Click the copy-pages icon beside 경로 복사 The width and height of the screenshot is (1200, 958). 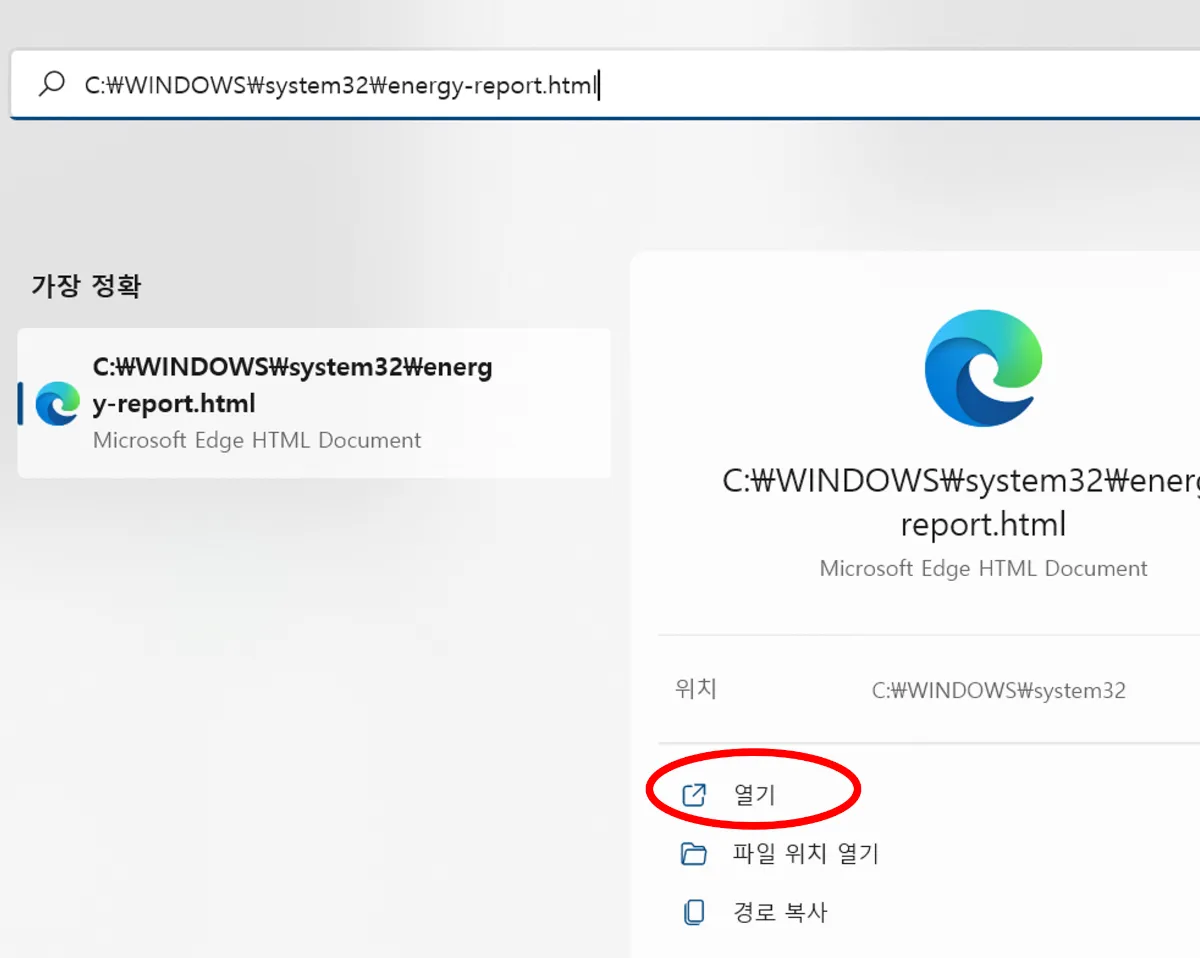point(692,911)
